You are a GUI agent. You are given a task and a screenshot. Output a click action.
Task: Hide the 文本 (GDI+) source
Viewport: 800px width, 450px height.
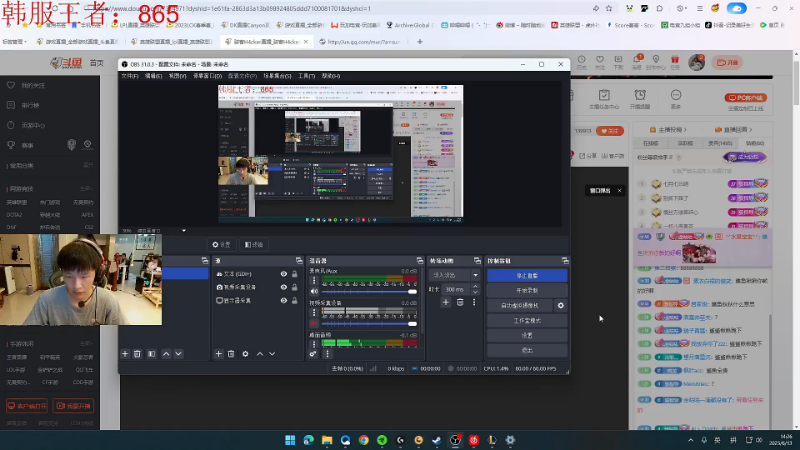pos(284,274)
